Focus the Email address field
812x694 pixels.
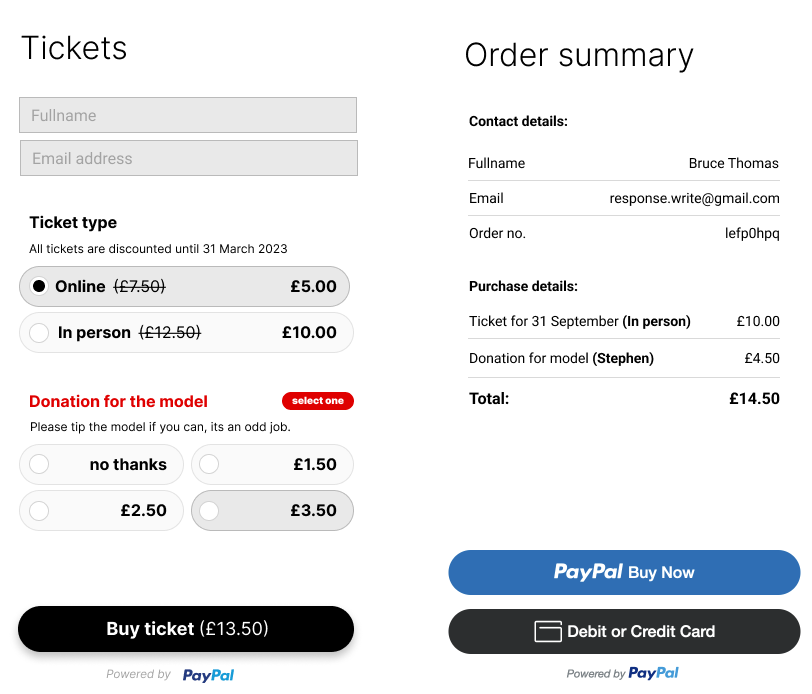coord(188,158)
